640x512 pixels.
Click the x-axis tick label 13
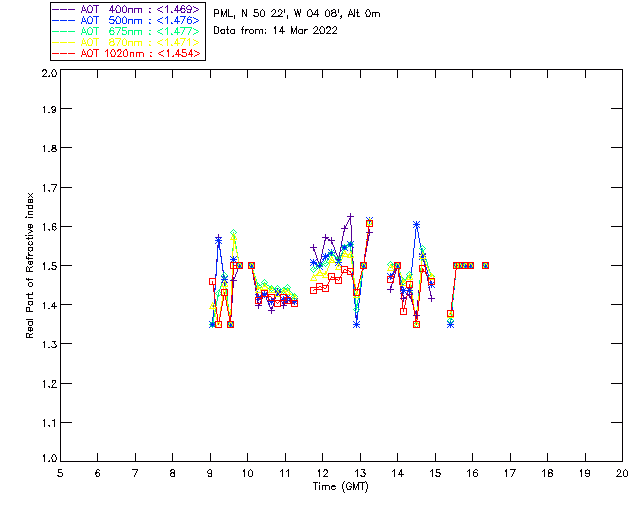click(360, 473)
